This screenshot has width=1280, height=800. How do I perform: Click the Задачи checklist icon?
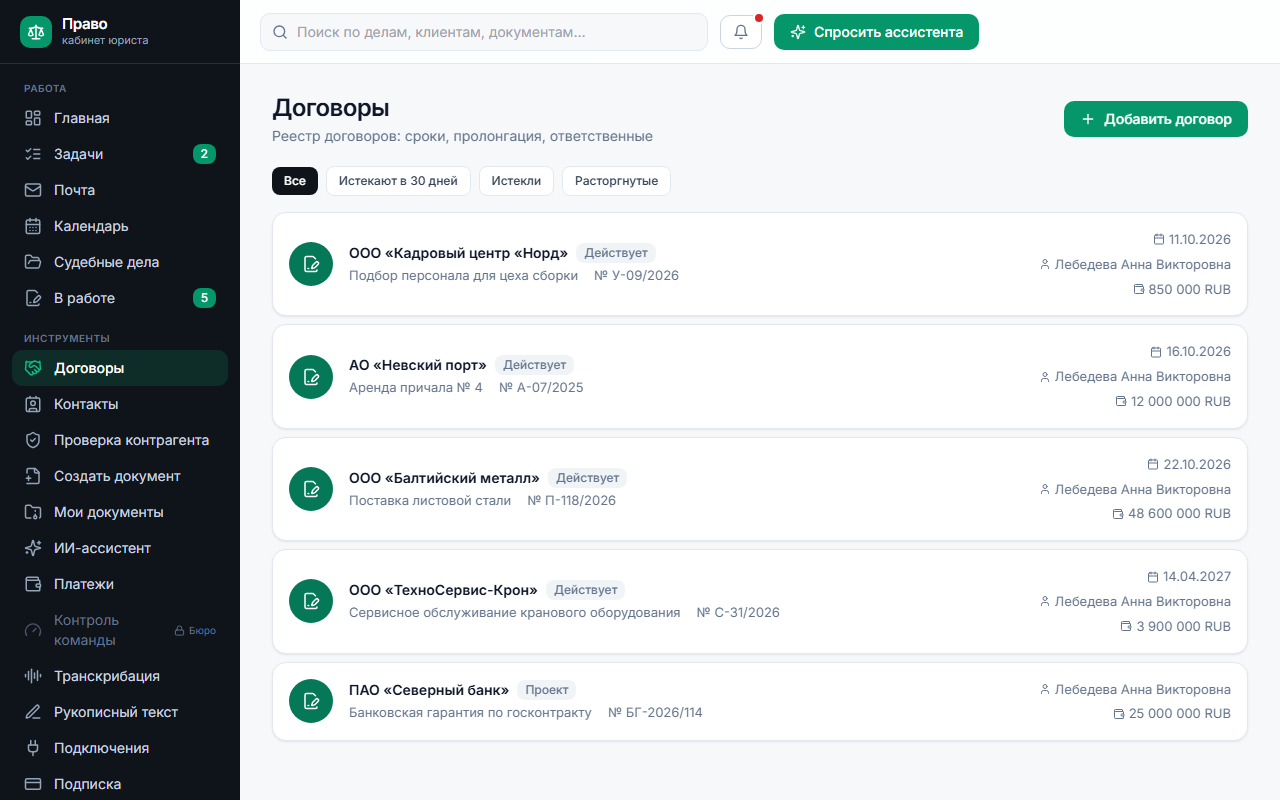click(x=33, y=154)
